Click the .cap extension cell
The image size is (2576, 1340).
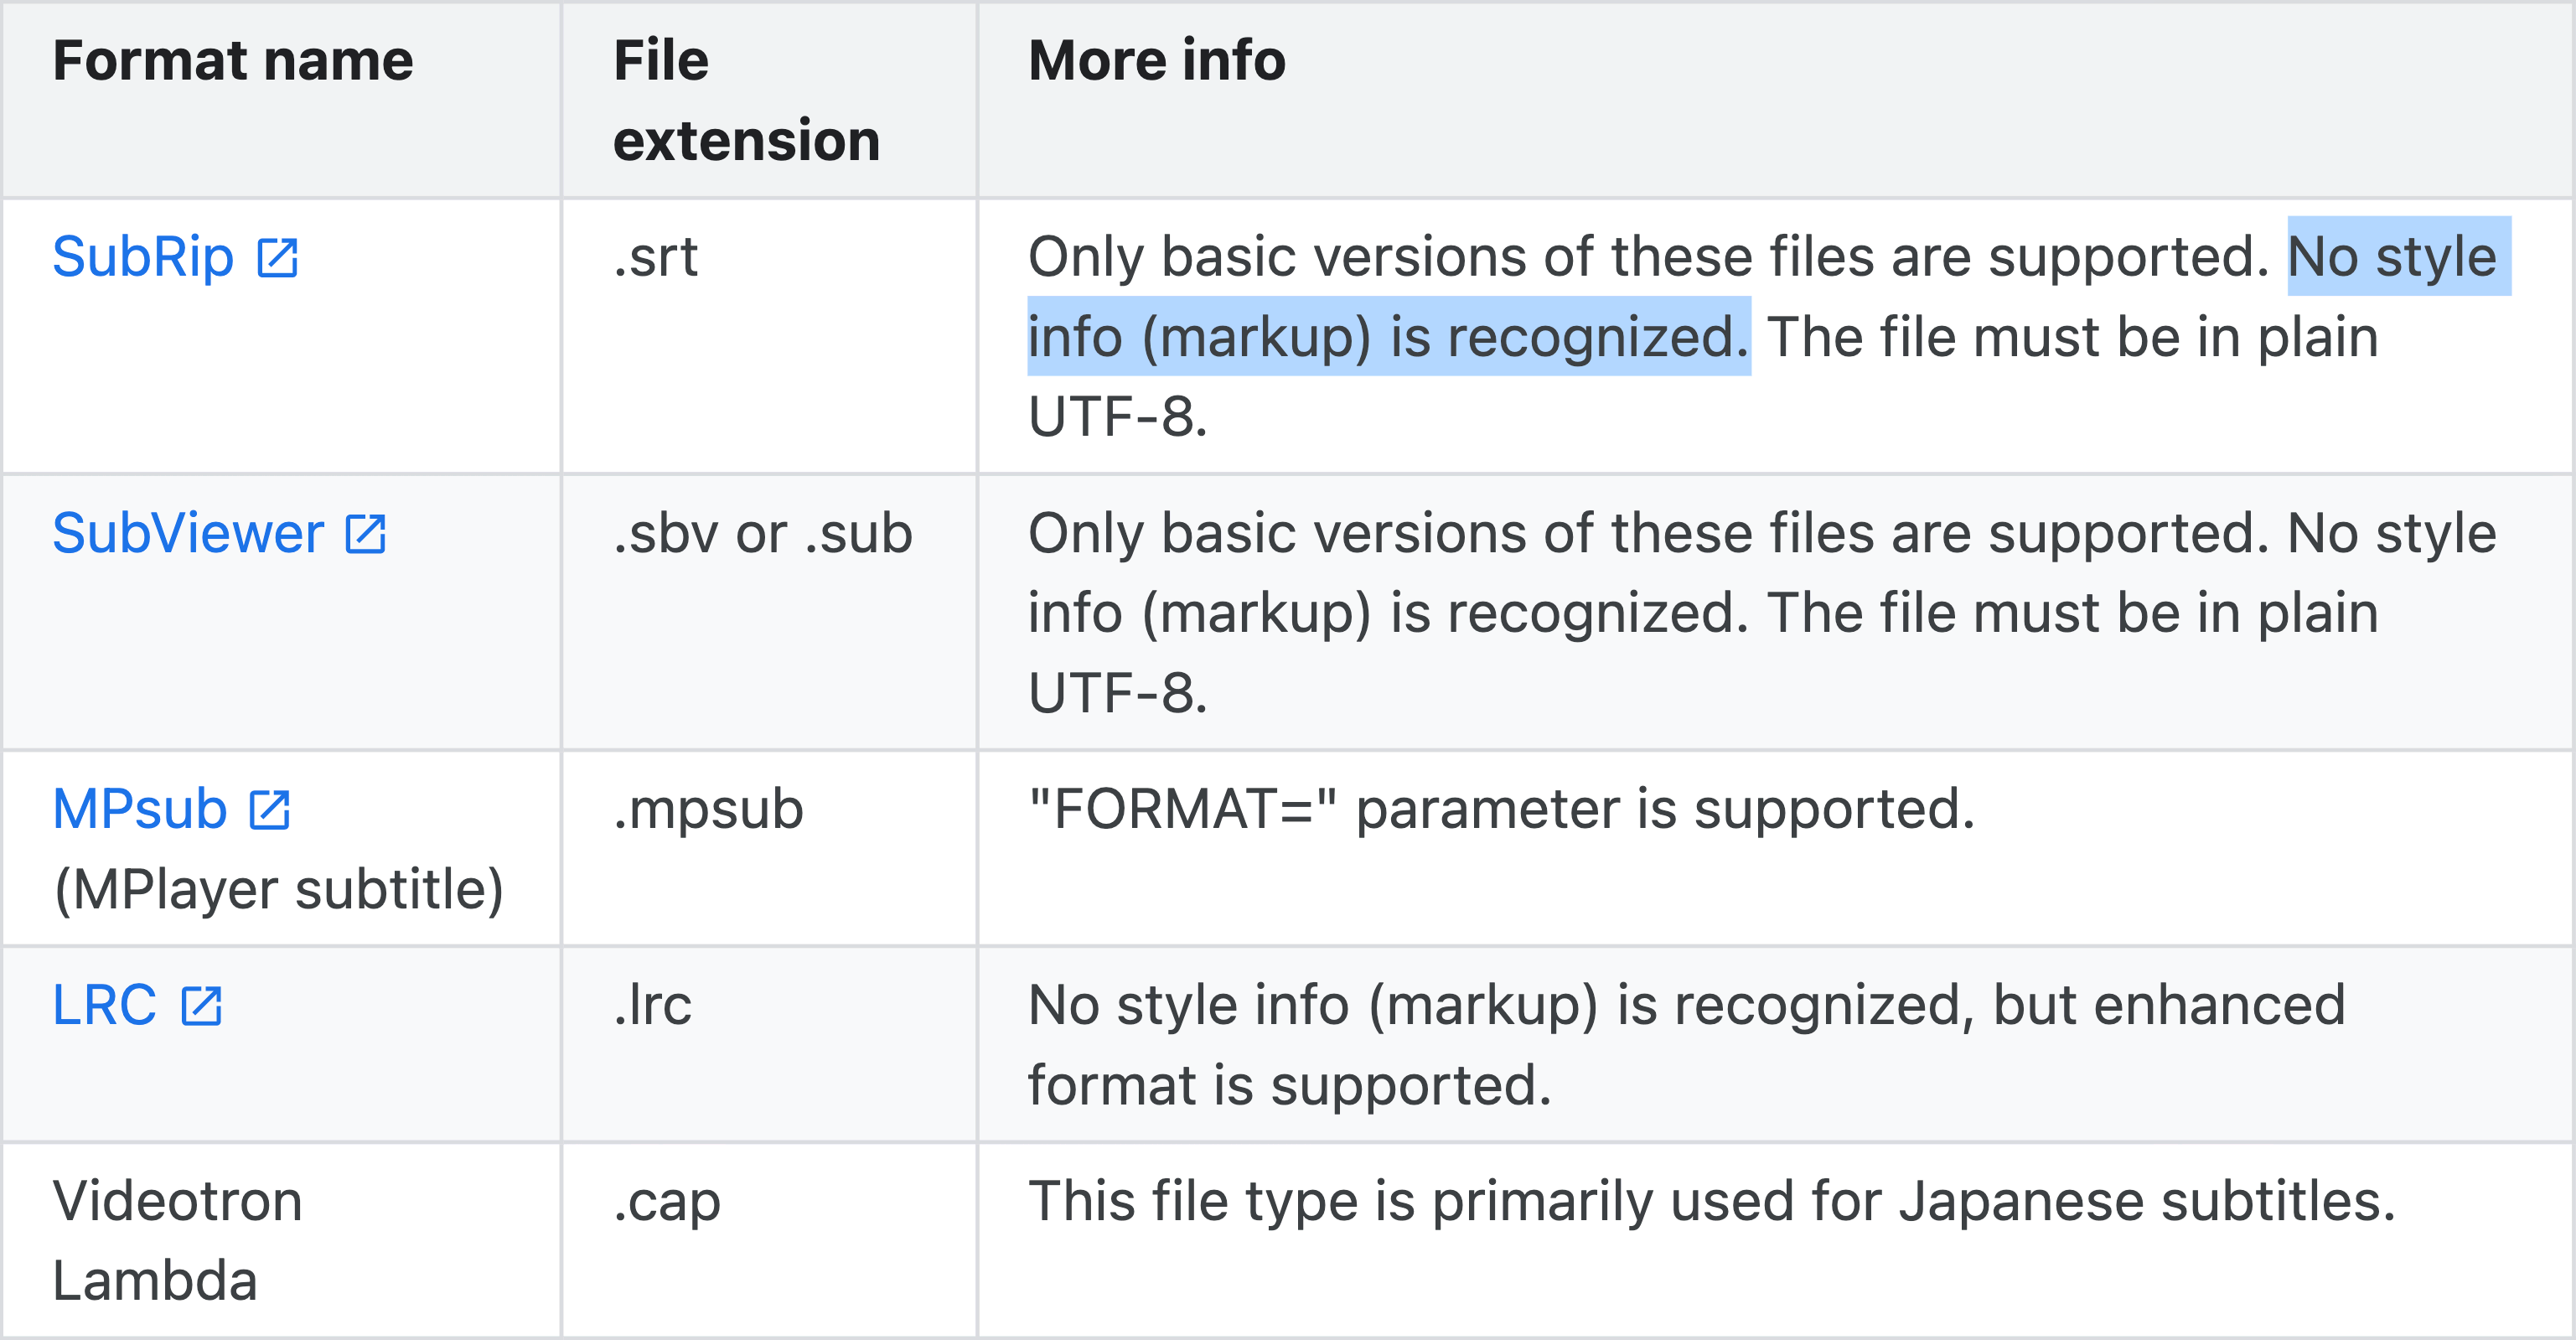666,1202
